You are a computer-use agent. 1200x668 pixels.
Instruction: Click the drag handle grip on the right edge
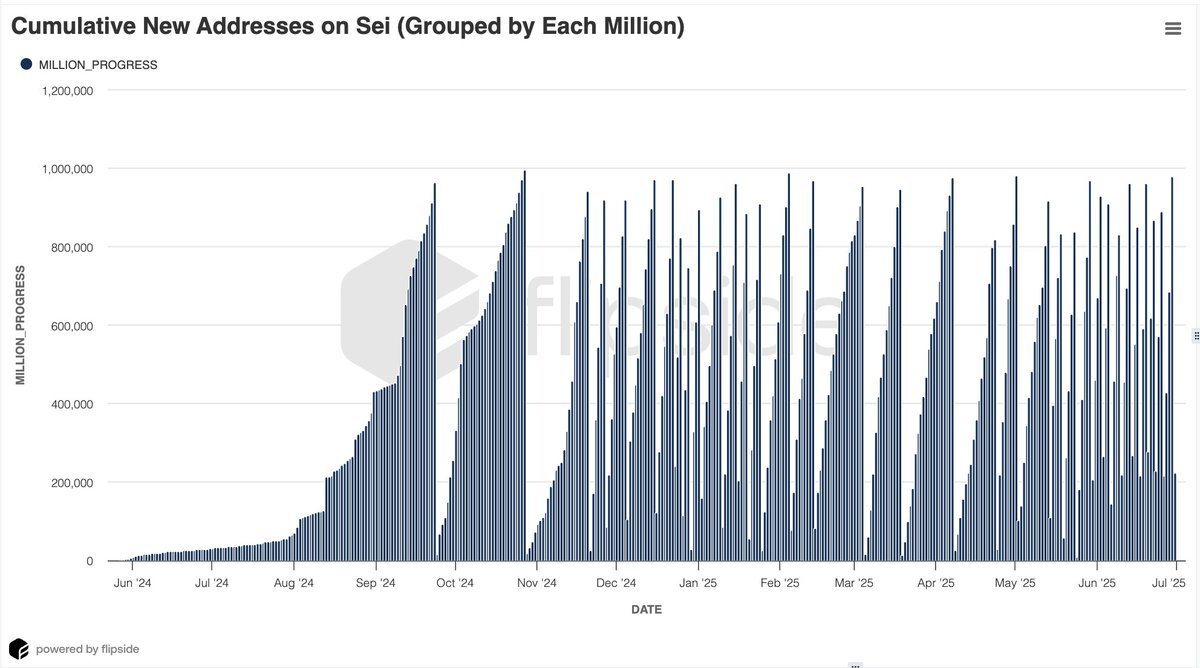1196,337
